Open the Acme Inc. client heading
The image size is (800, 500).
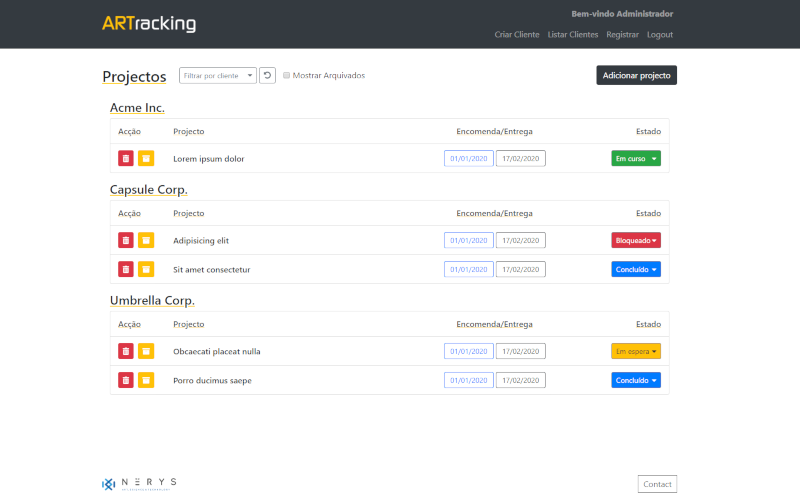(137, 108)
